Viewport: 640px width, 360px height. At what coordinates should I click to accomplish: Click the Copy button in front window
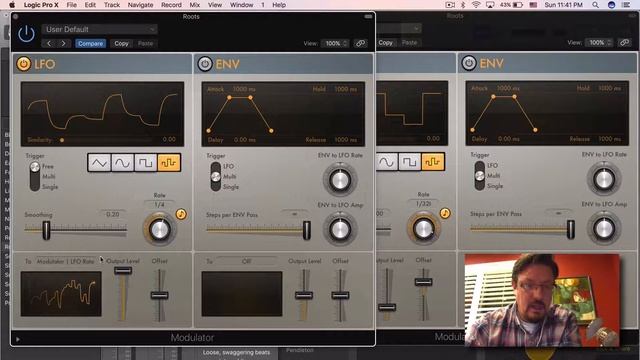point(121,43)
